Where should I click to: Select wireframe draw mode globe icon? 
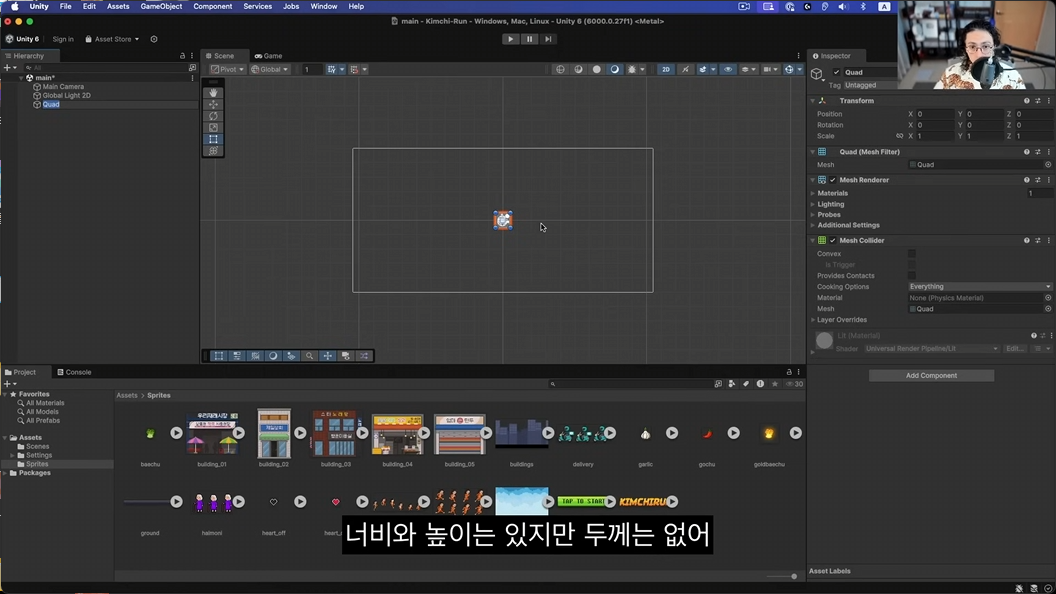tap(560, 69)
